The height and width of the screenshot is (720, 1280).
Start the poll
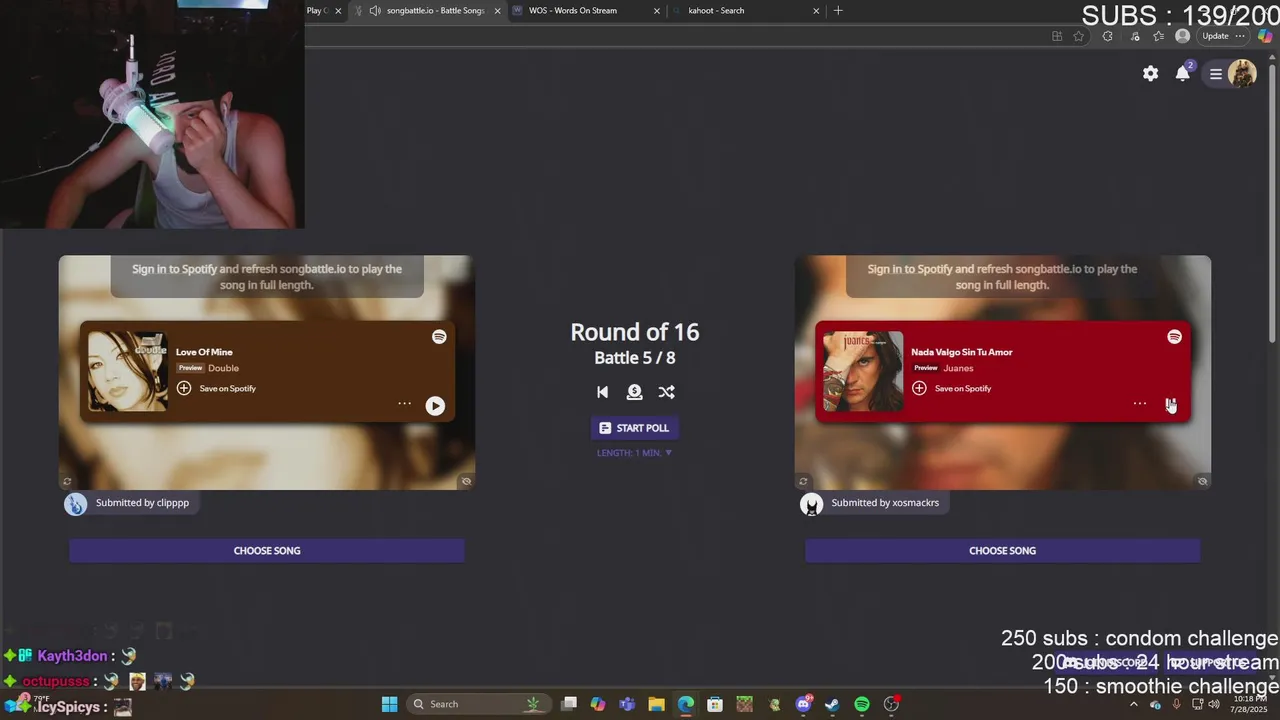[x=634, y=428]
